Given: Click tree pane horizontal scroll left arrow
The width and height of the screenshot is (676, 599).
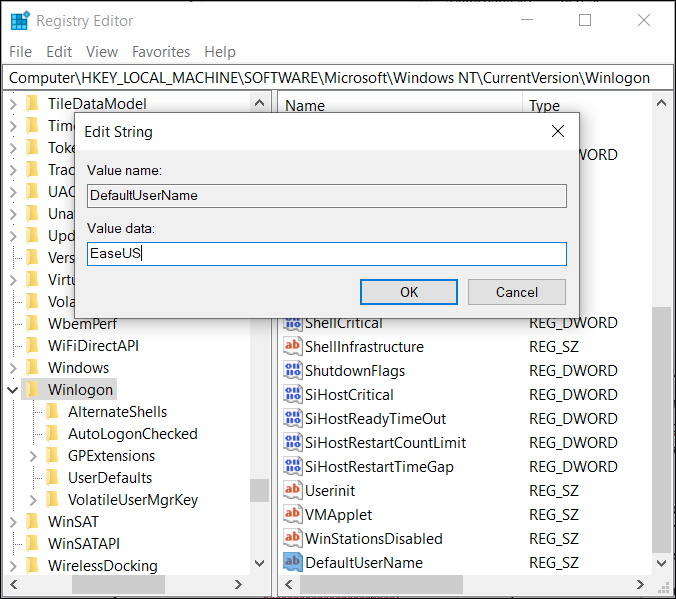Looking at the screenshot, I should pyautogui.click(x=14, y=584).
